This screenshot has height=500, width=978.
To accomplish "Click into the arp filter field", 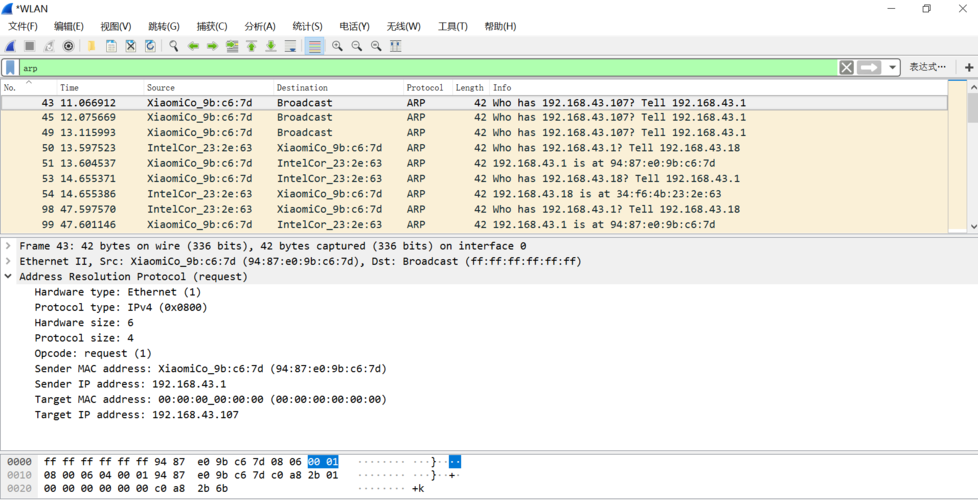I will pos(429,68).
